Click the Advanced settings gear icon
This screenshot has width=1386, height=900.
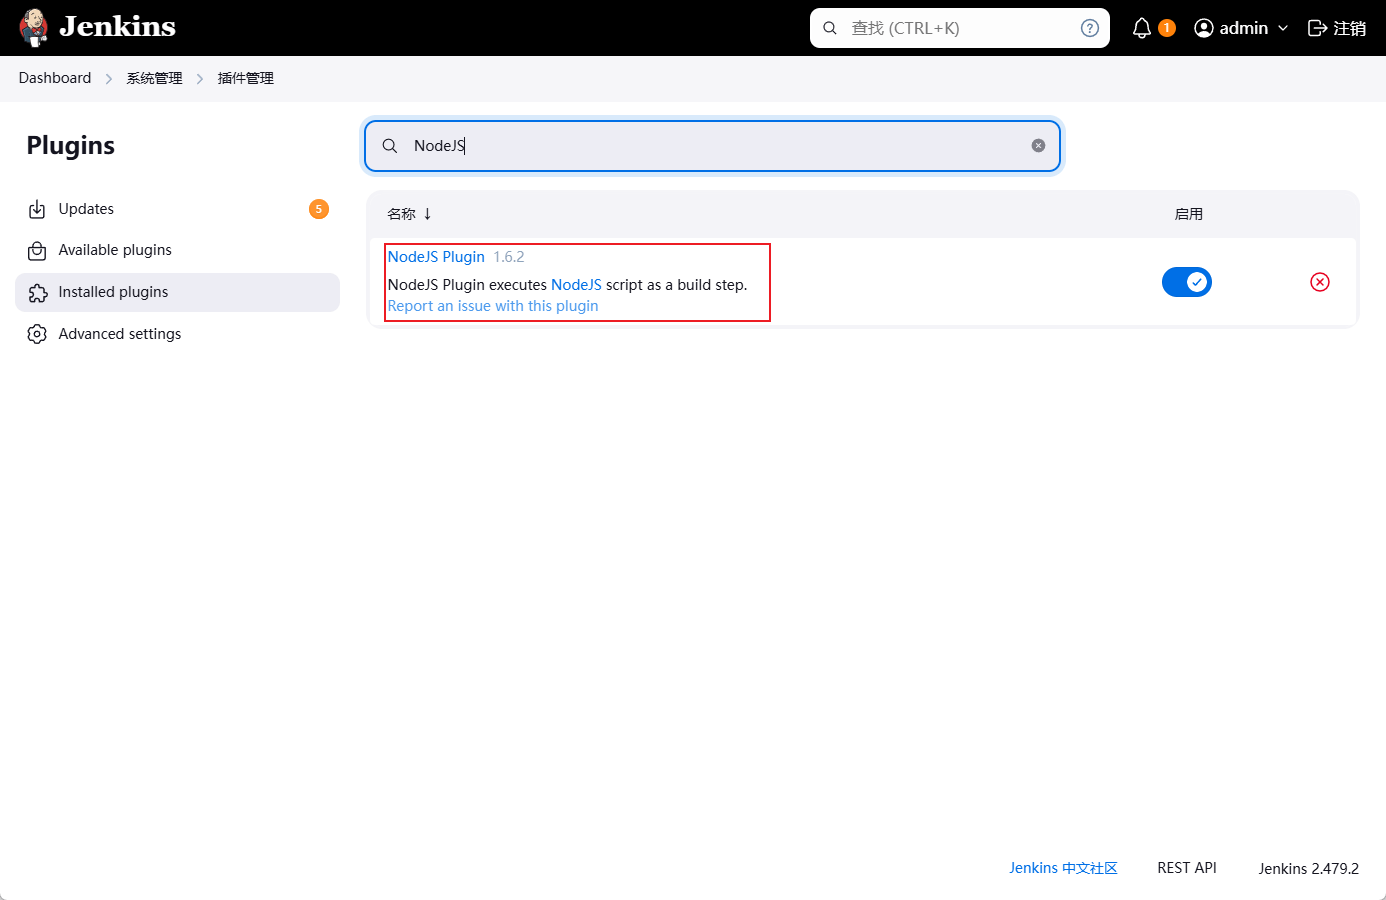pos(37,334)
